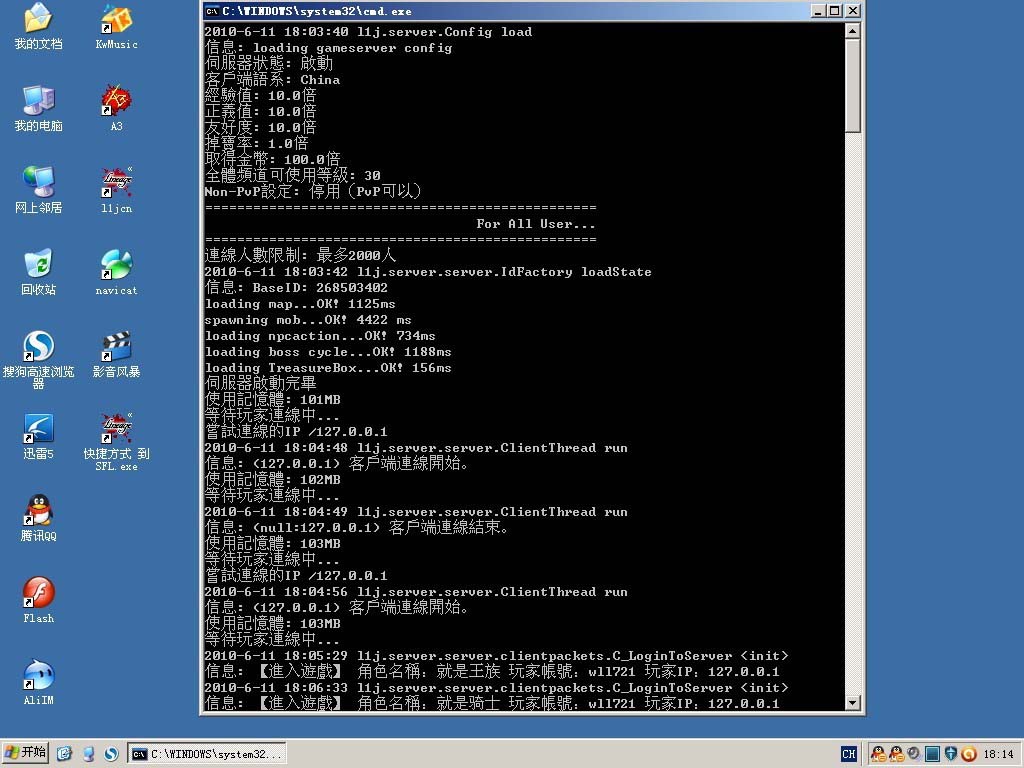Open the 迅雷5 download manager
This screenshot has height=768, width=1024.
click(x=38, y=428)
